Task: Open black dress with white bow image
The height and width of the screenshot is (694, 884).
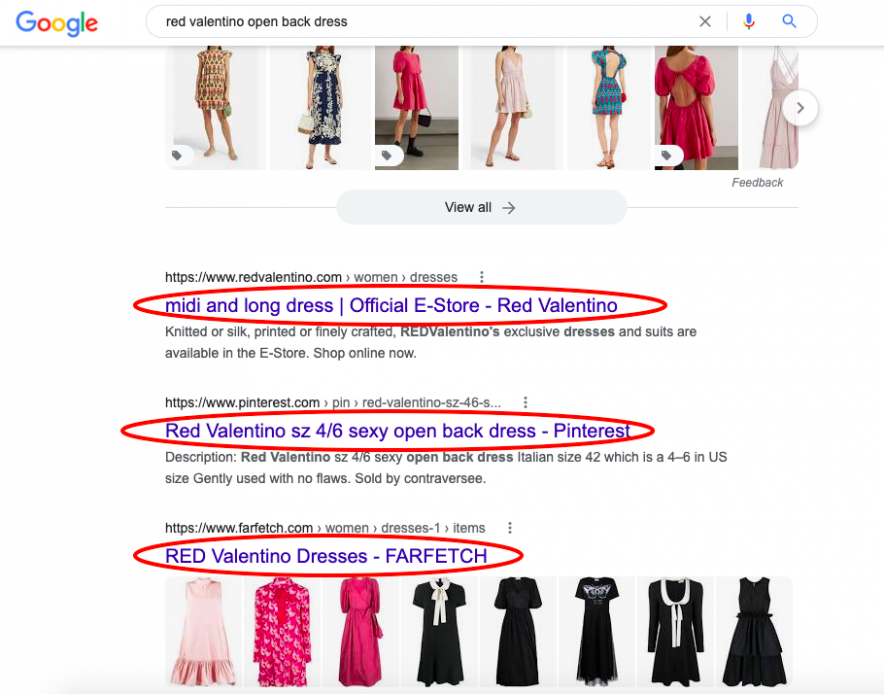Action: [439, 631]
